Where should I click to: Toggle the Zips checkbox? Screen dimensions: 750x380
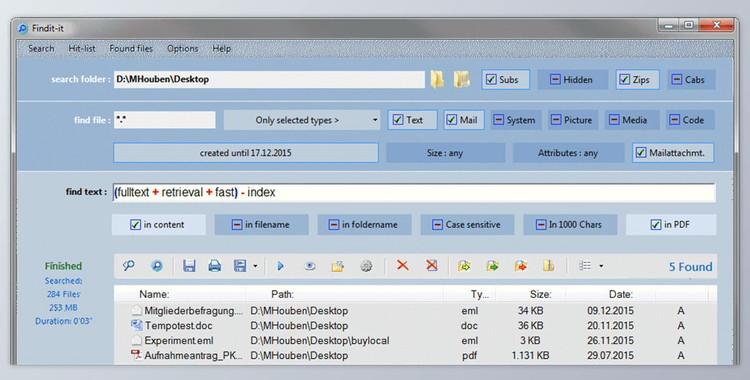coord(624,79)
